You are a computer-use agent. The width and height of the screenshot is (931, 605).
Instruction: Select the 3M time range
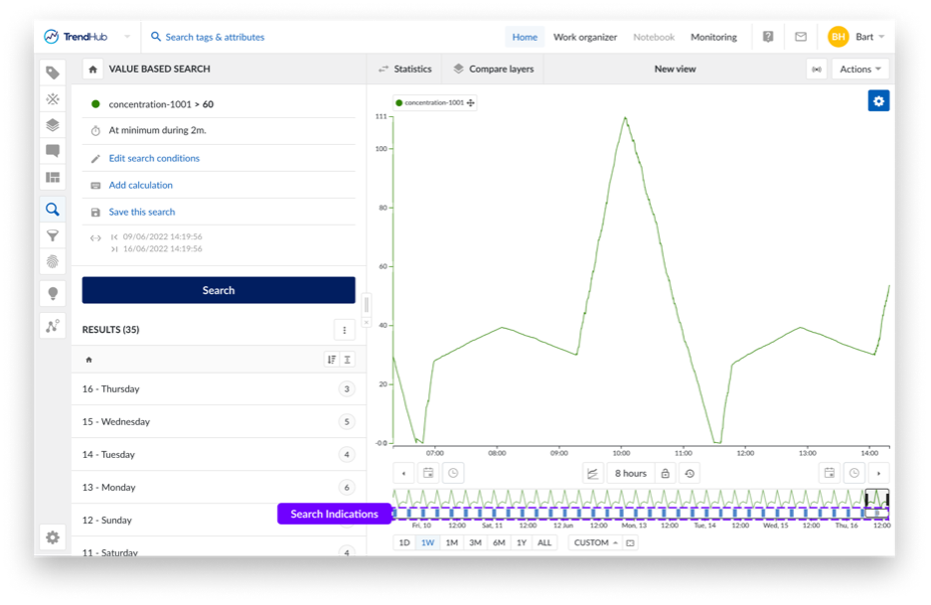[475, 543]
